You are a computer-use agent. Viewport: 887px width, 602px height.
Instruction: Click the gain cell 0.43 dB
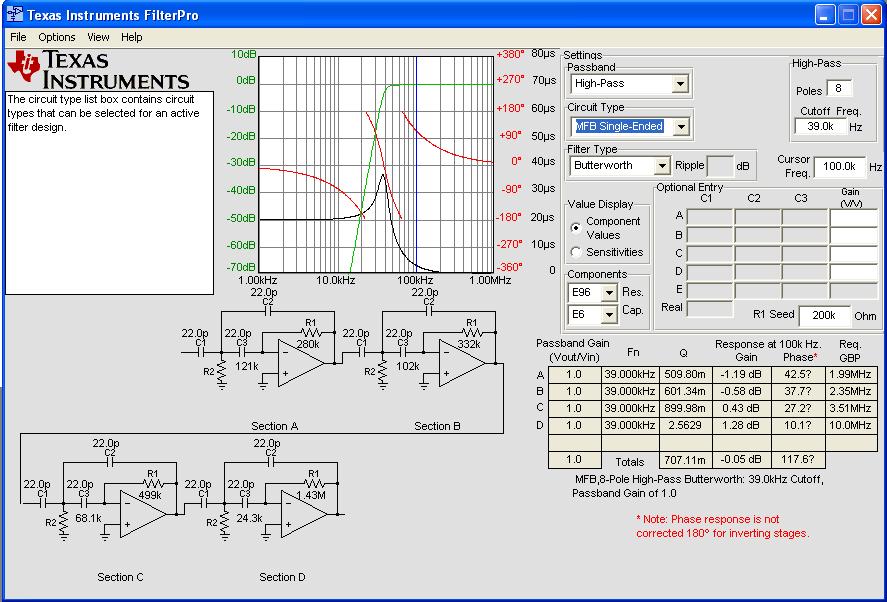742,408
